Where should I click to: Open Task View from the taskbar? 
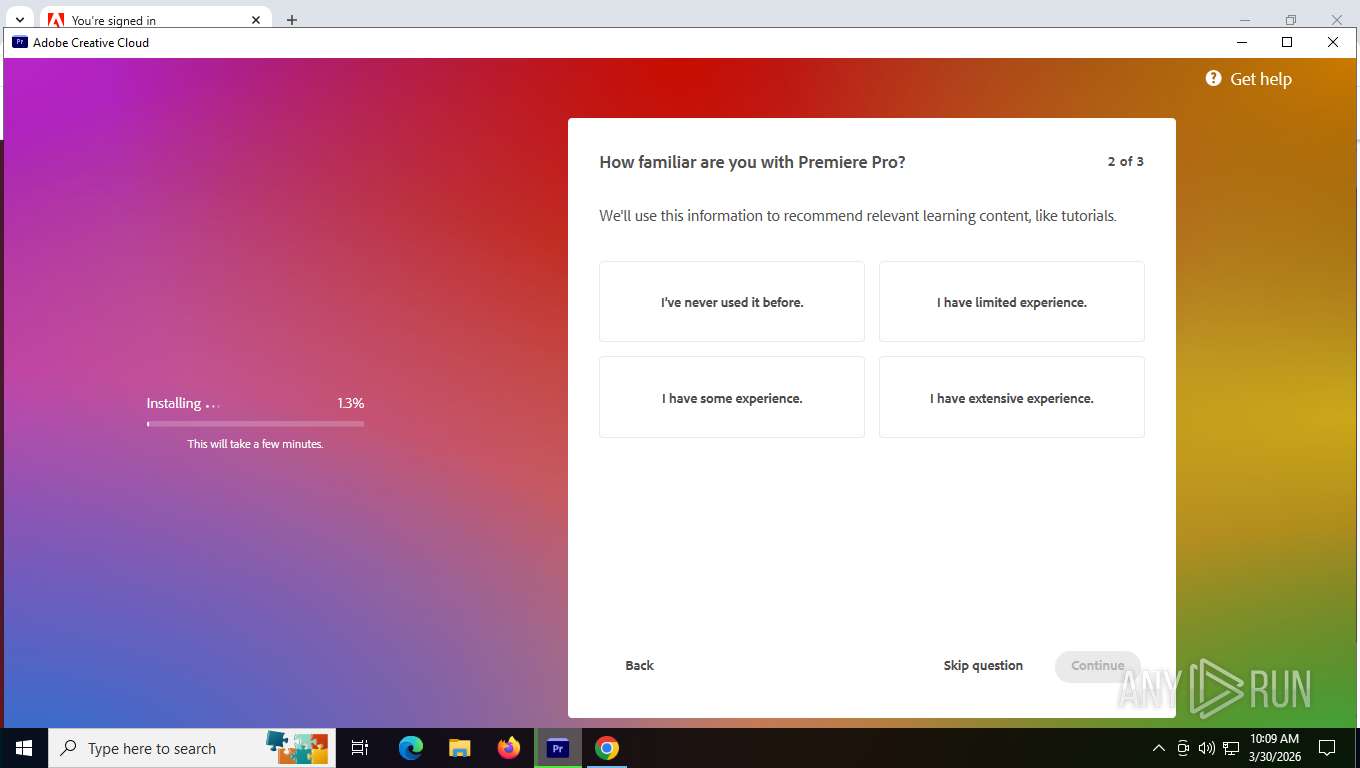click(360, 748)
